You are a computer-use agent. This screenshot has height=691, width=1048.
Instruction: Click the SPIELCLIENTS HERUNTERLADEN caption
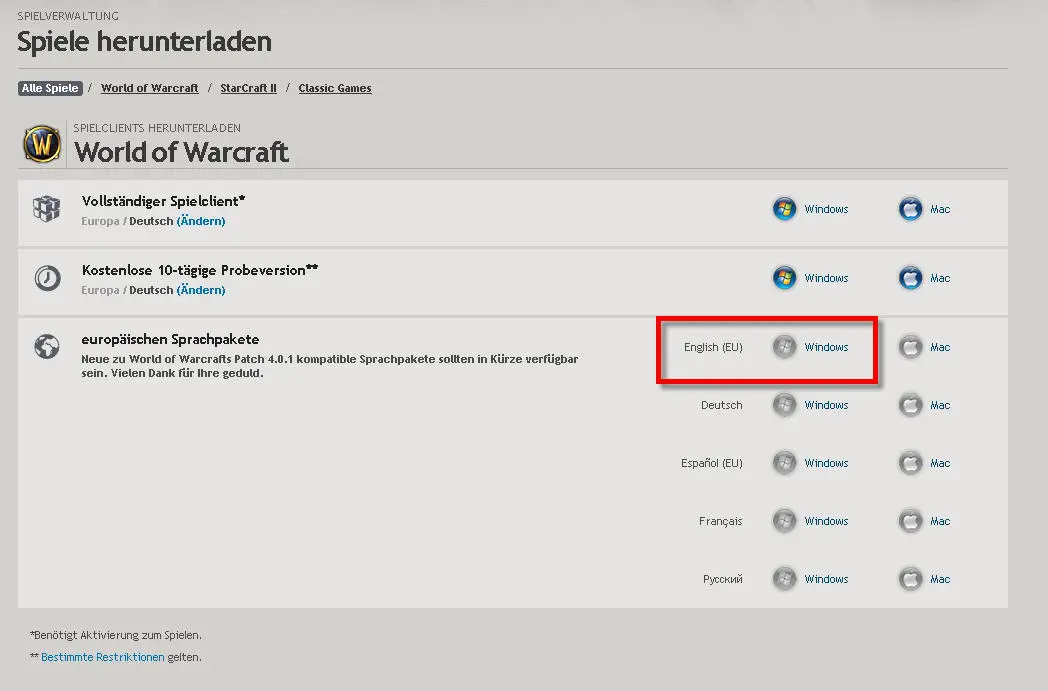click(157, 128)
